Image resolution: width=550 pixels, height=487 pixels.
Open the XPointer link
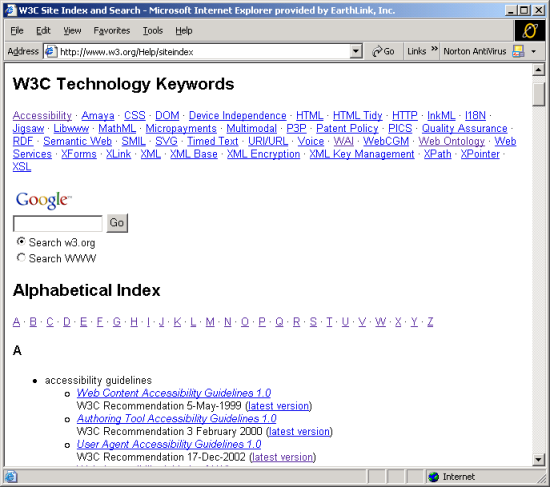click(480, 154)
